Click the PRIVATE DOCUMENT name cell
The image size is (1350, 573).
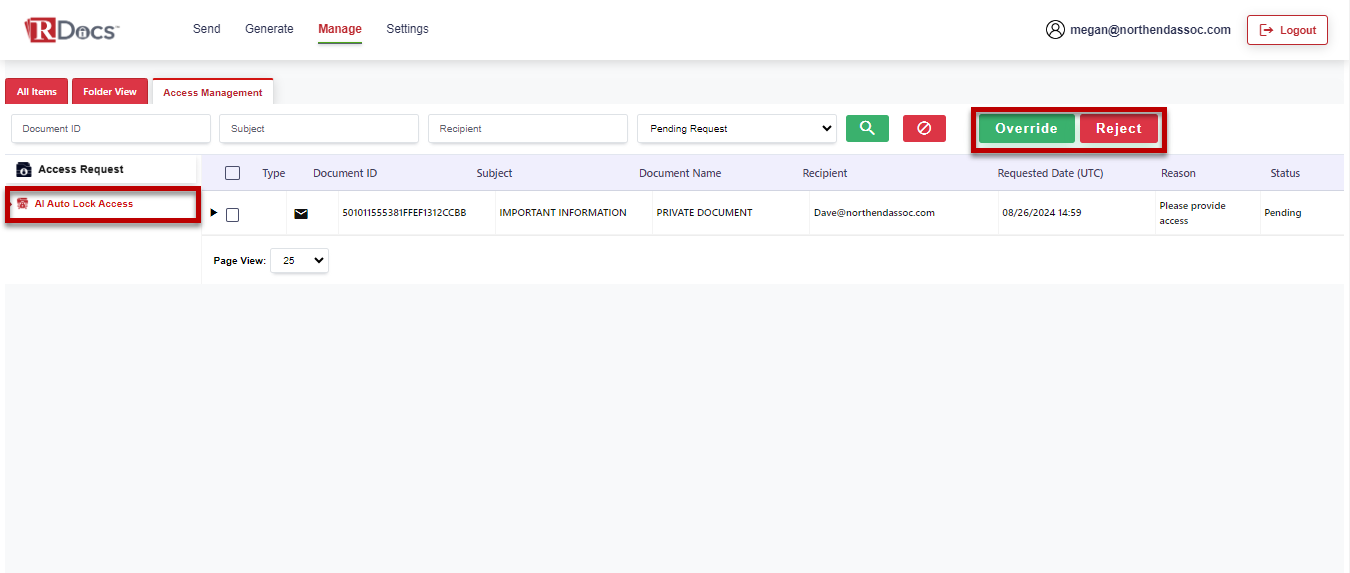pos(704,213)
